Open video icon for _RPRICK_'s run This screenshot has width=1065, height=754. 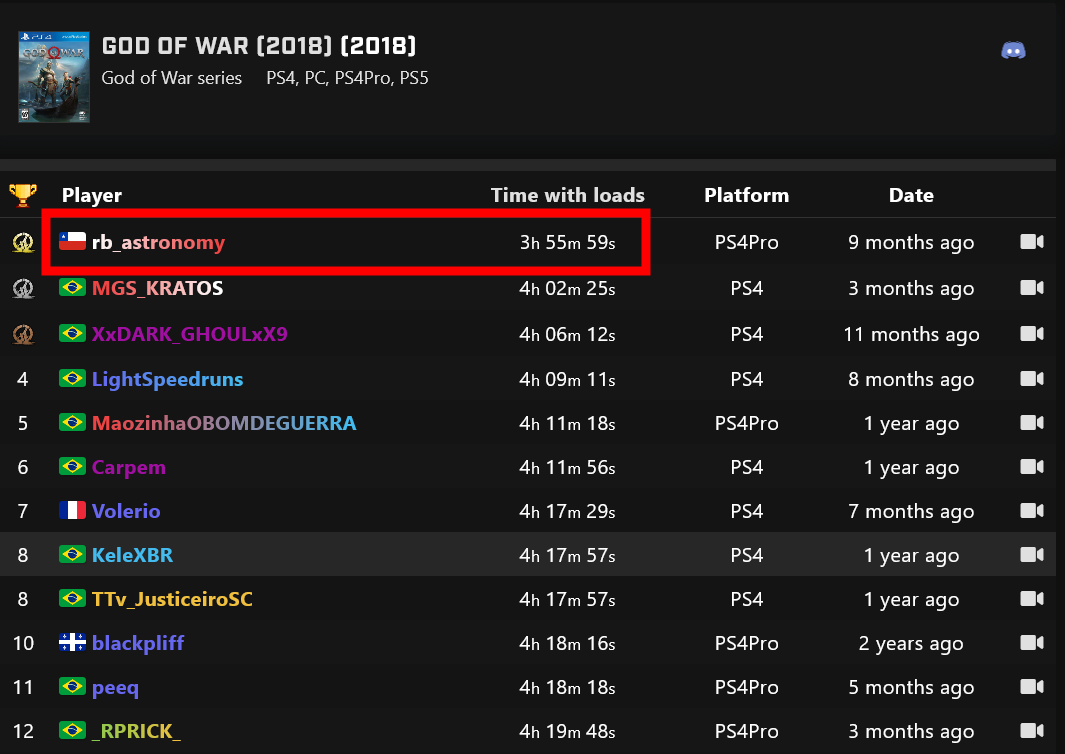click(1032, 731)
